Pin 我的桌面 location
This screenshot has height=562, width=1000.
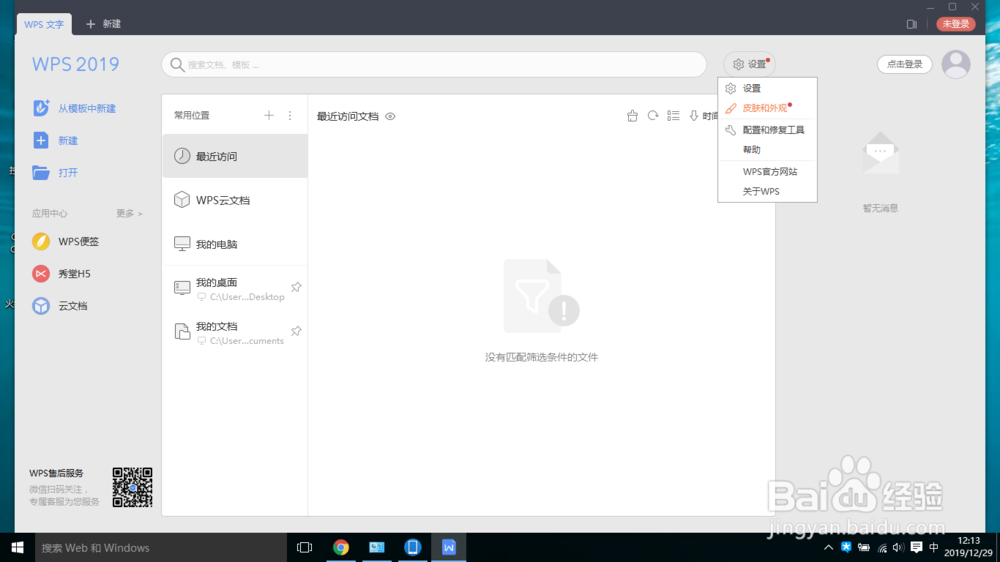(x=296, y=287)
